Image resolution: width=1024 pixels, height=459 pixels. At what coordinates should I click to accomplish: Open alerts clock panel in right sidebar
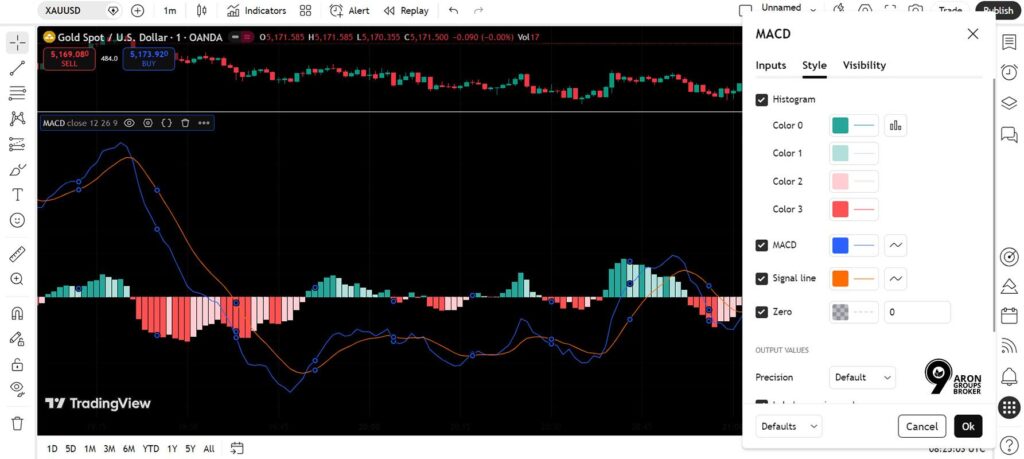pyautogui.click(x=1009, y=72)
